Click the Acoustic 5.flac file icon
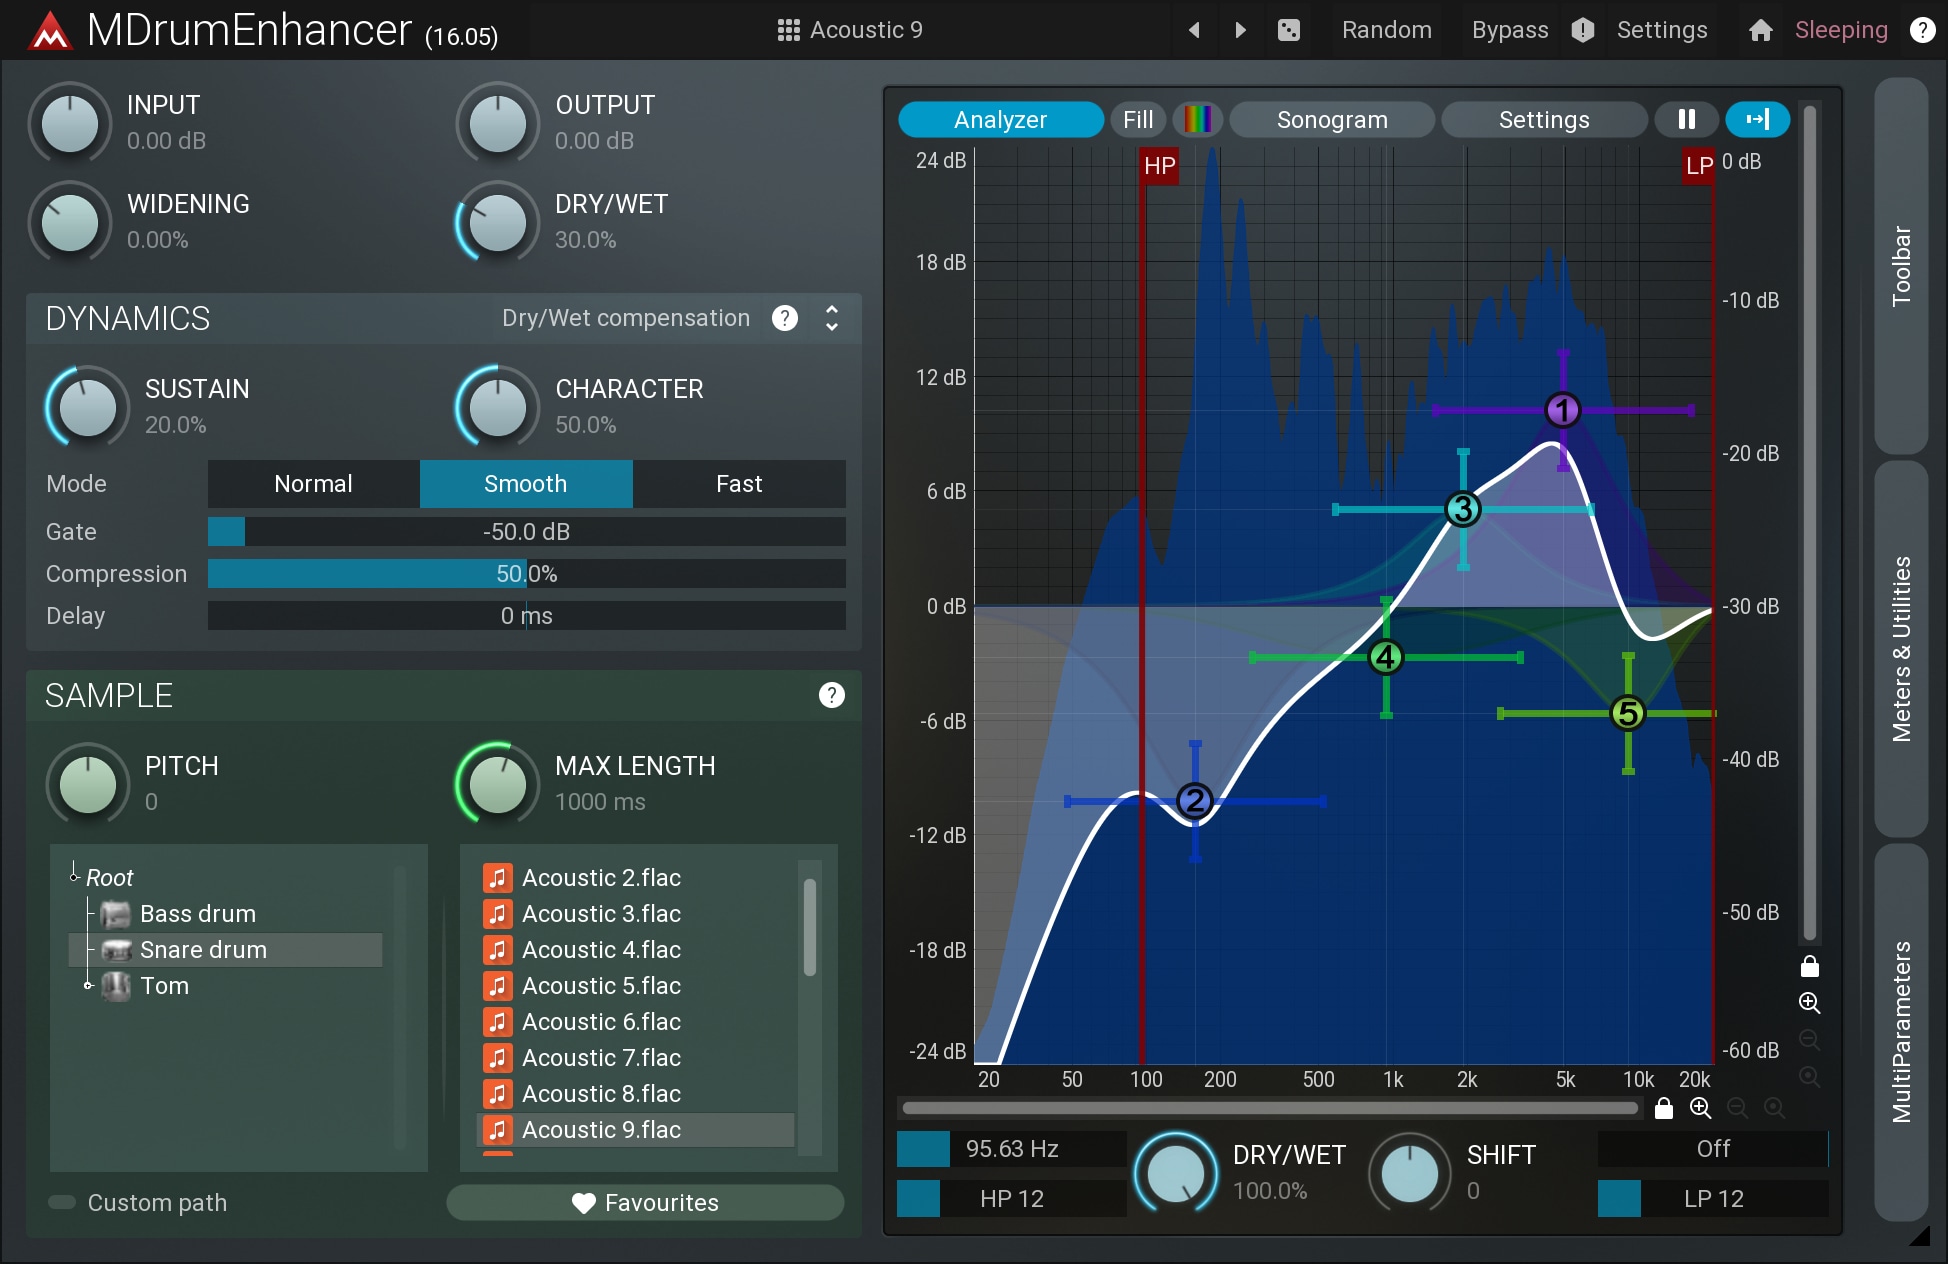 click(x=498, y=986)
